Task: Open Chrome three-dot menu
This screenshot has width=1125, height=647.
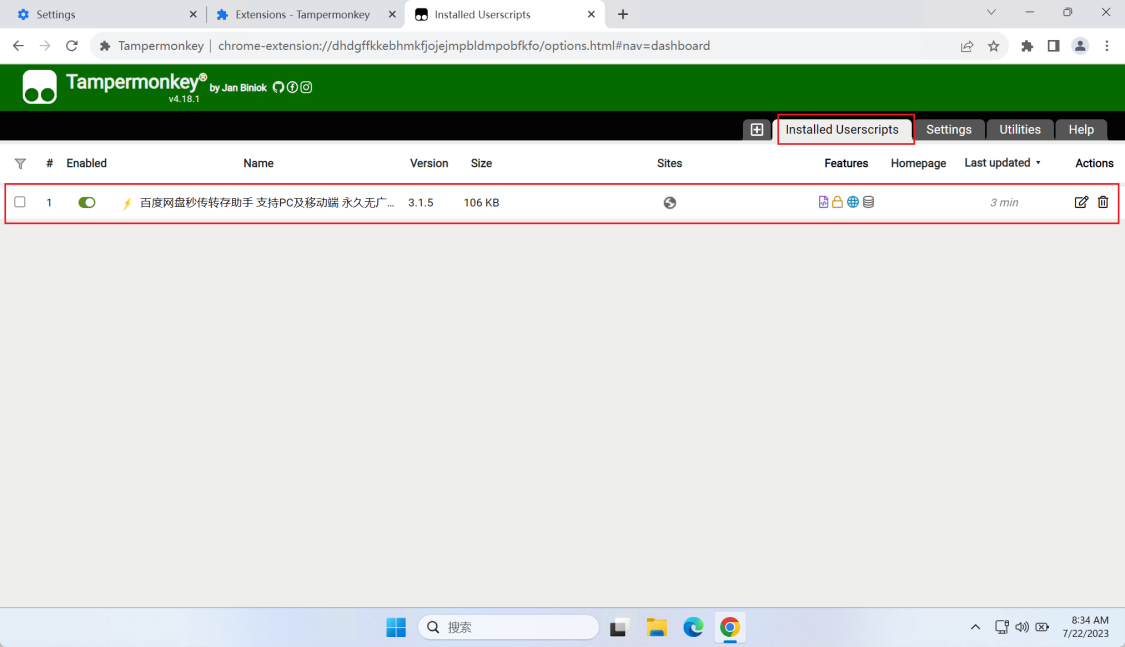Action: pos(1107,46)
